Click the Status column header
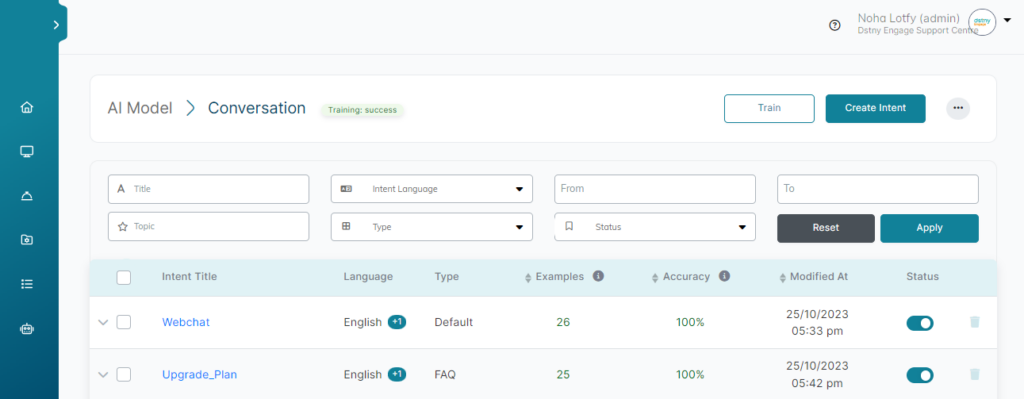This screenshot has height=399, width=1024. click(922, 277)
